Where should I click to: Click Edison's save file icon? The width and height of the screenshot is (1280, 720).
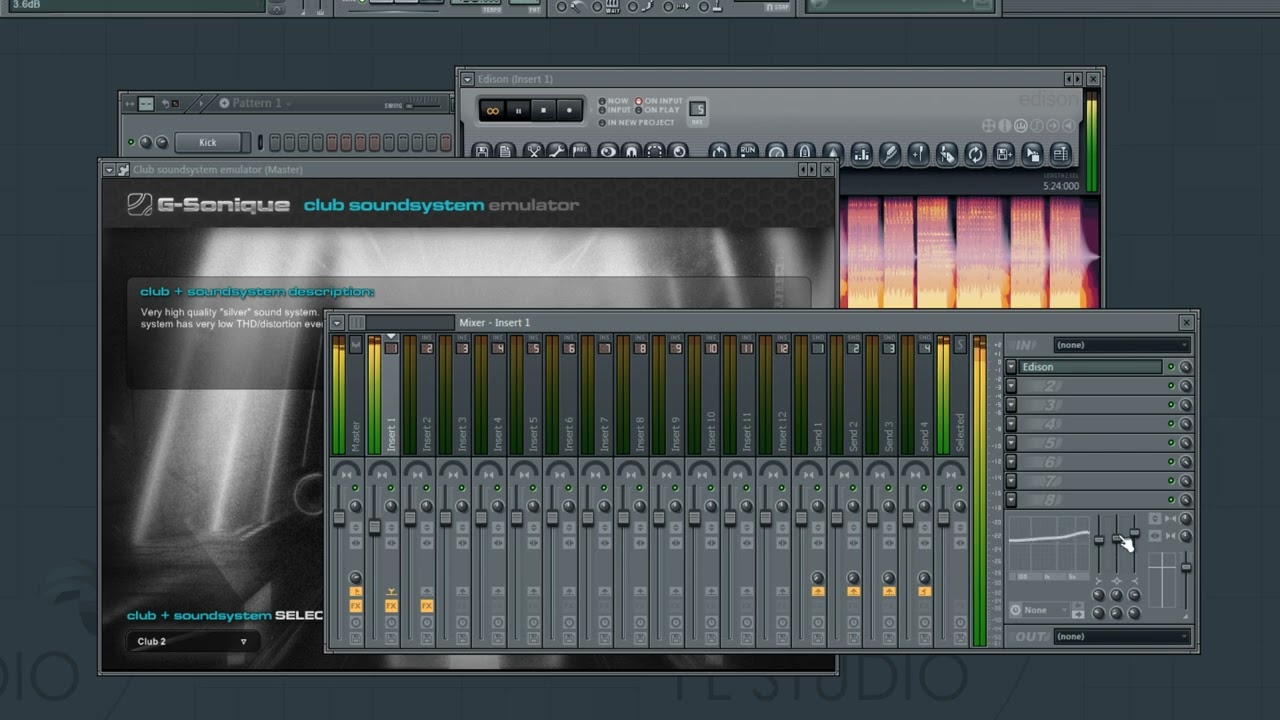483,152
